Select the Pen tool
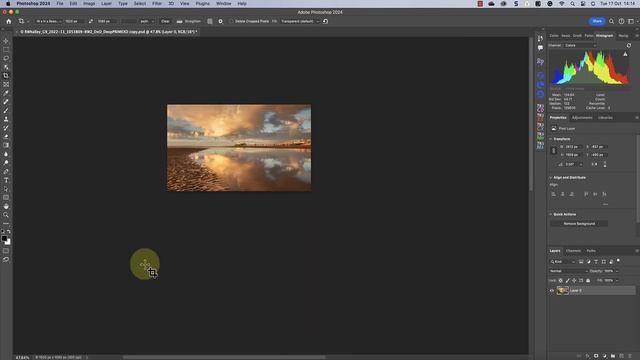 coord(6,171)
